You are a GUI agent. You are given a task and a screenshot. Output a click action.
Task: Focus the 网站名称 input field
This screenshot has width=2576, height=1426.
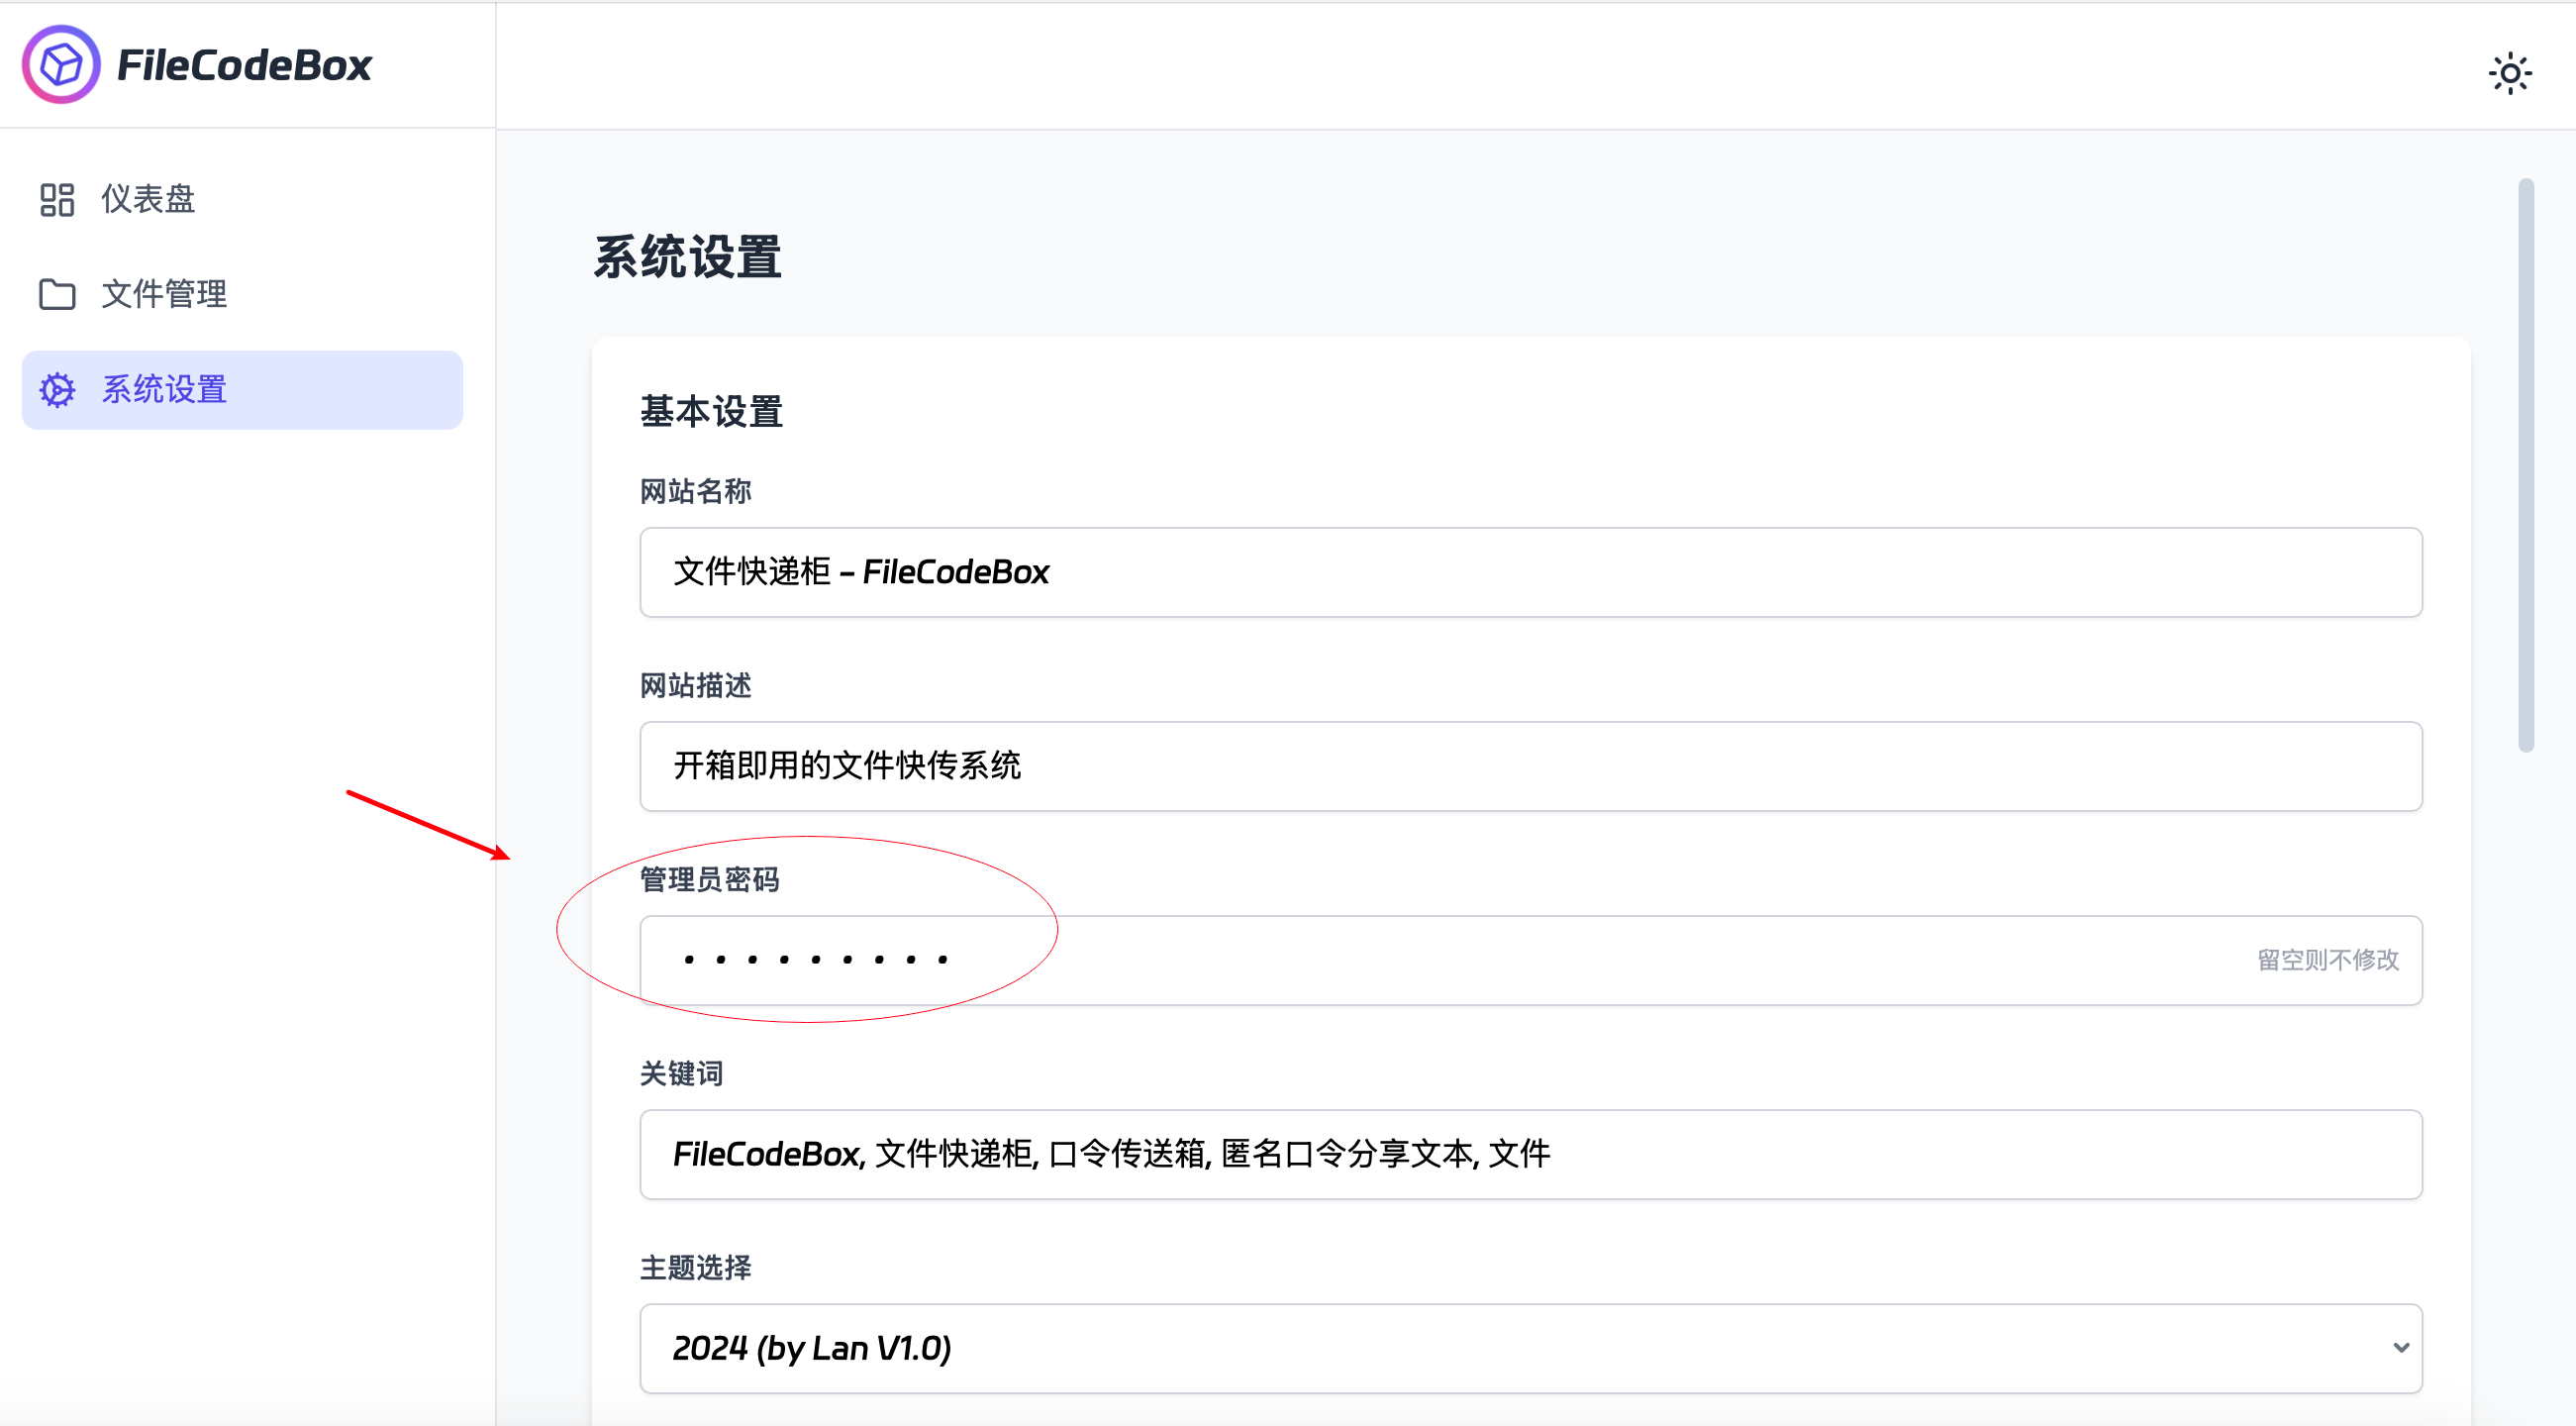pyautogui.click(x=1530, y=572)
